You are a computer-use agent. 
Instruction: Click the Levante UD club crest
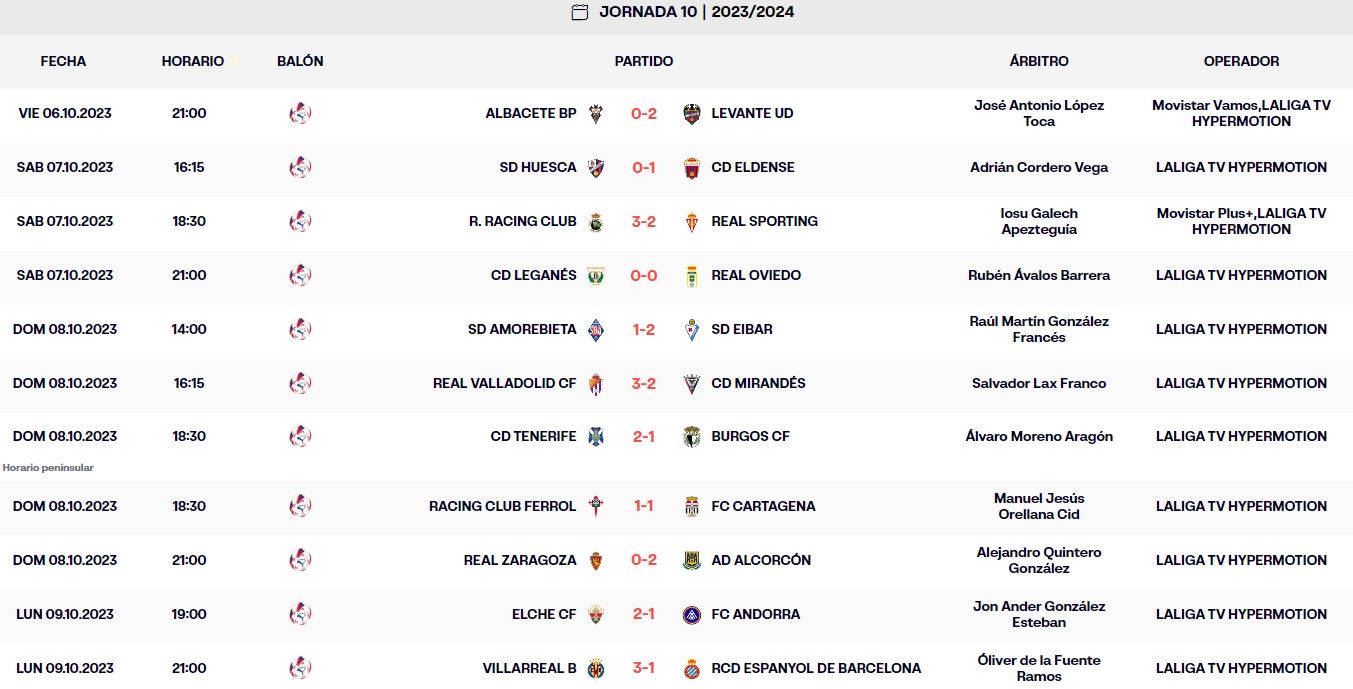(691, 114)
